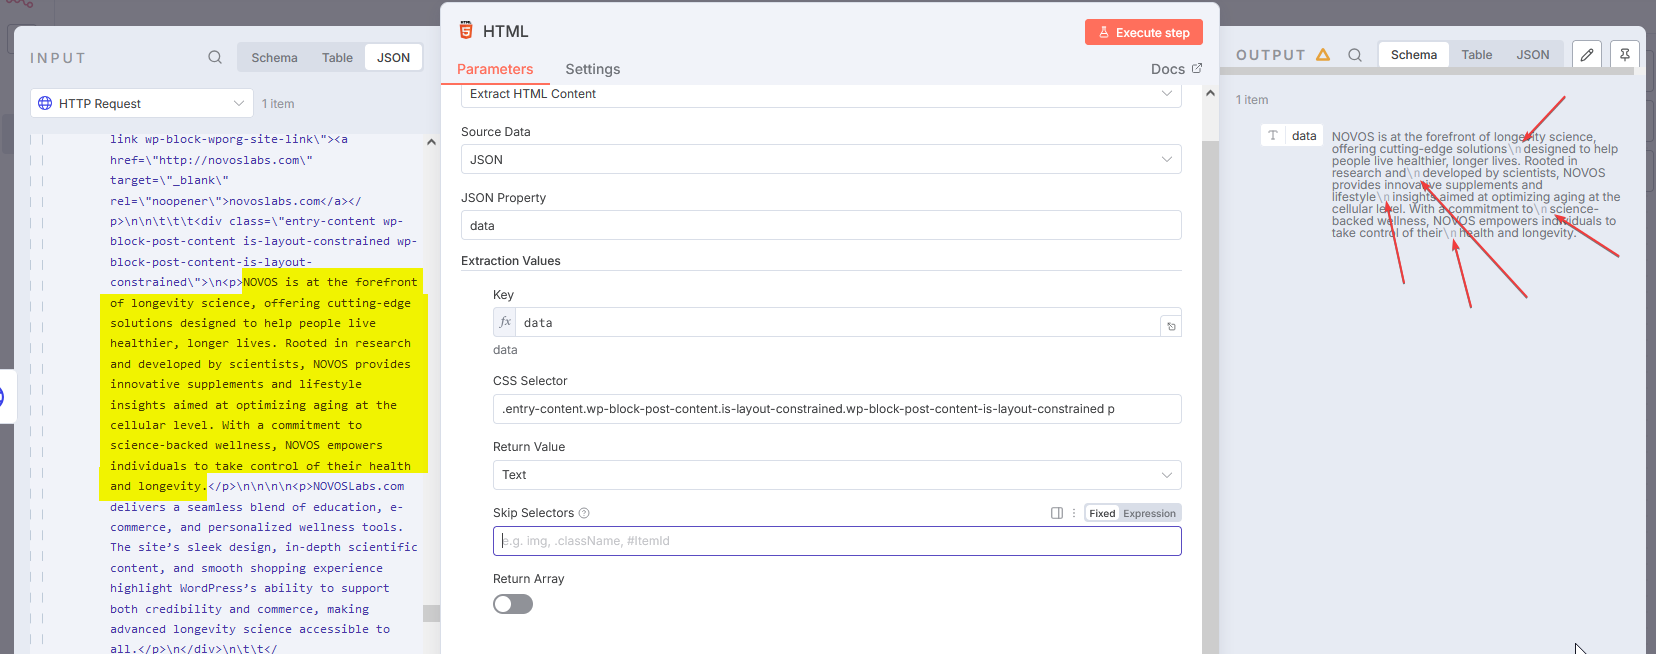
Task: Show input as Schema view
Action: [274, 57]
